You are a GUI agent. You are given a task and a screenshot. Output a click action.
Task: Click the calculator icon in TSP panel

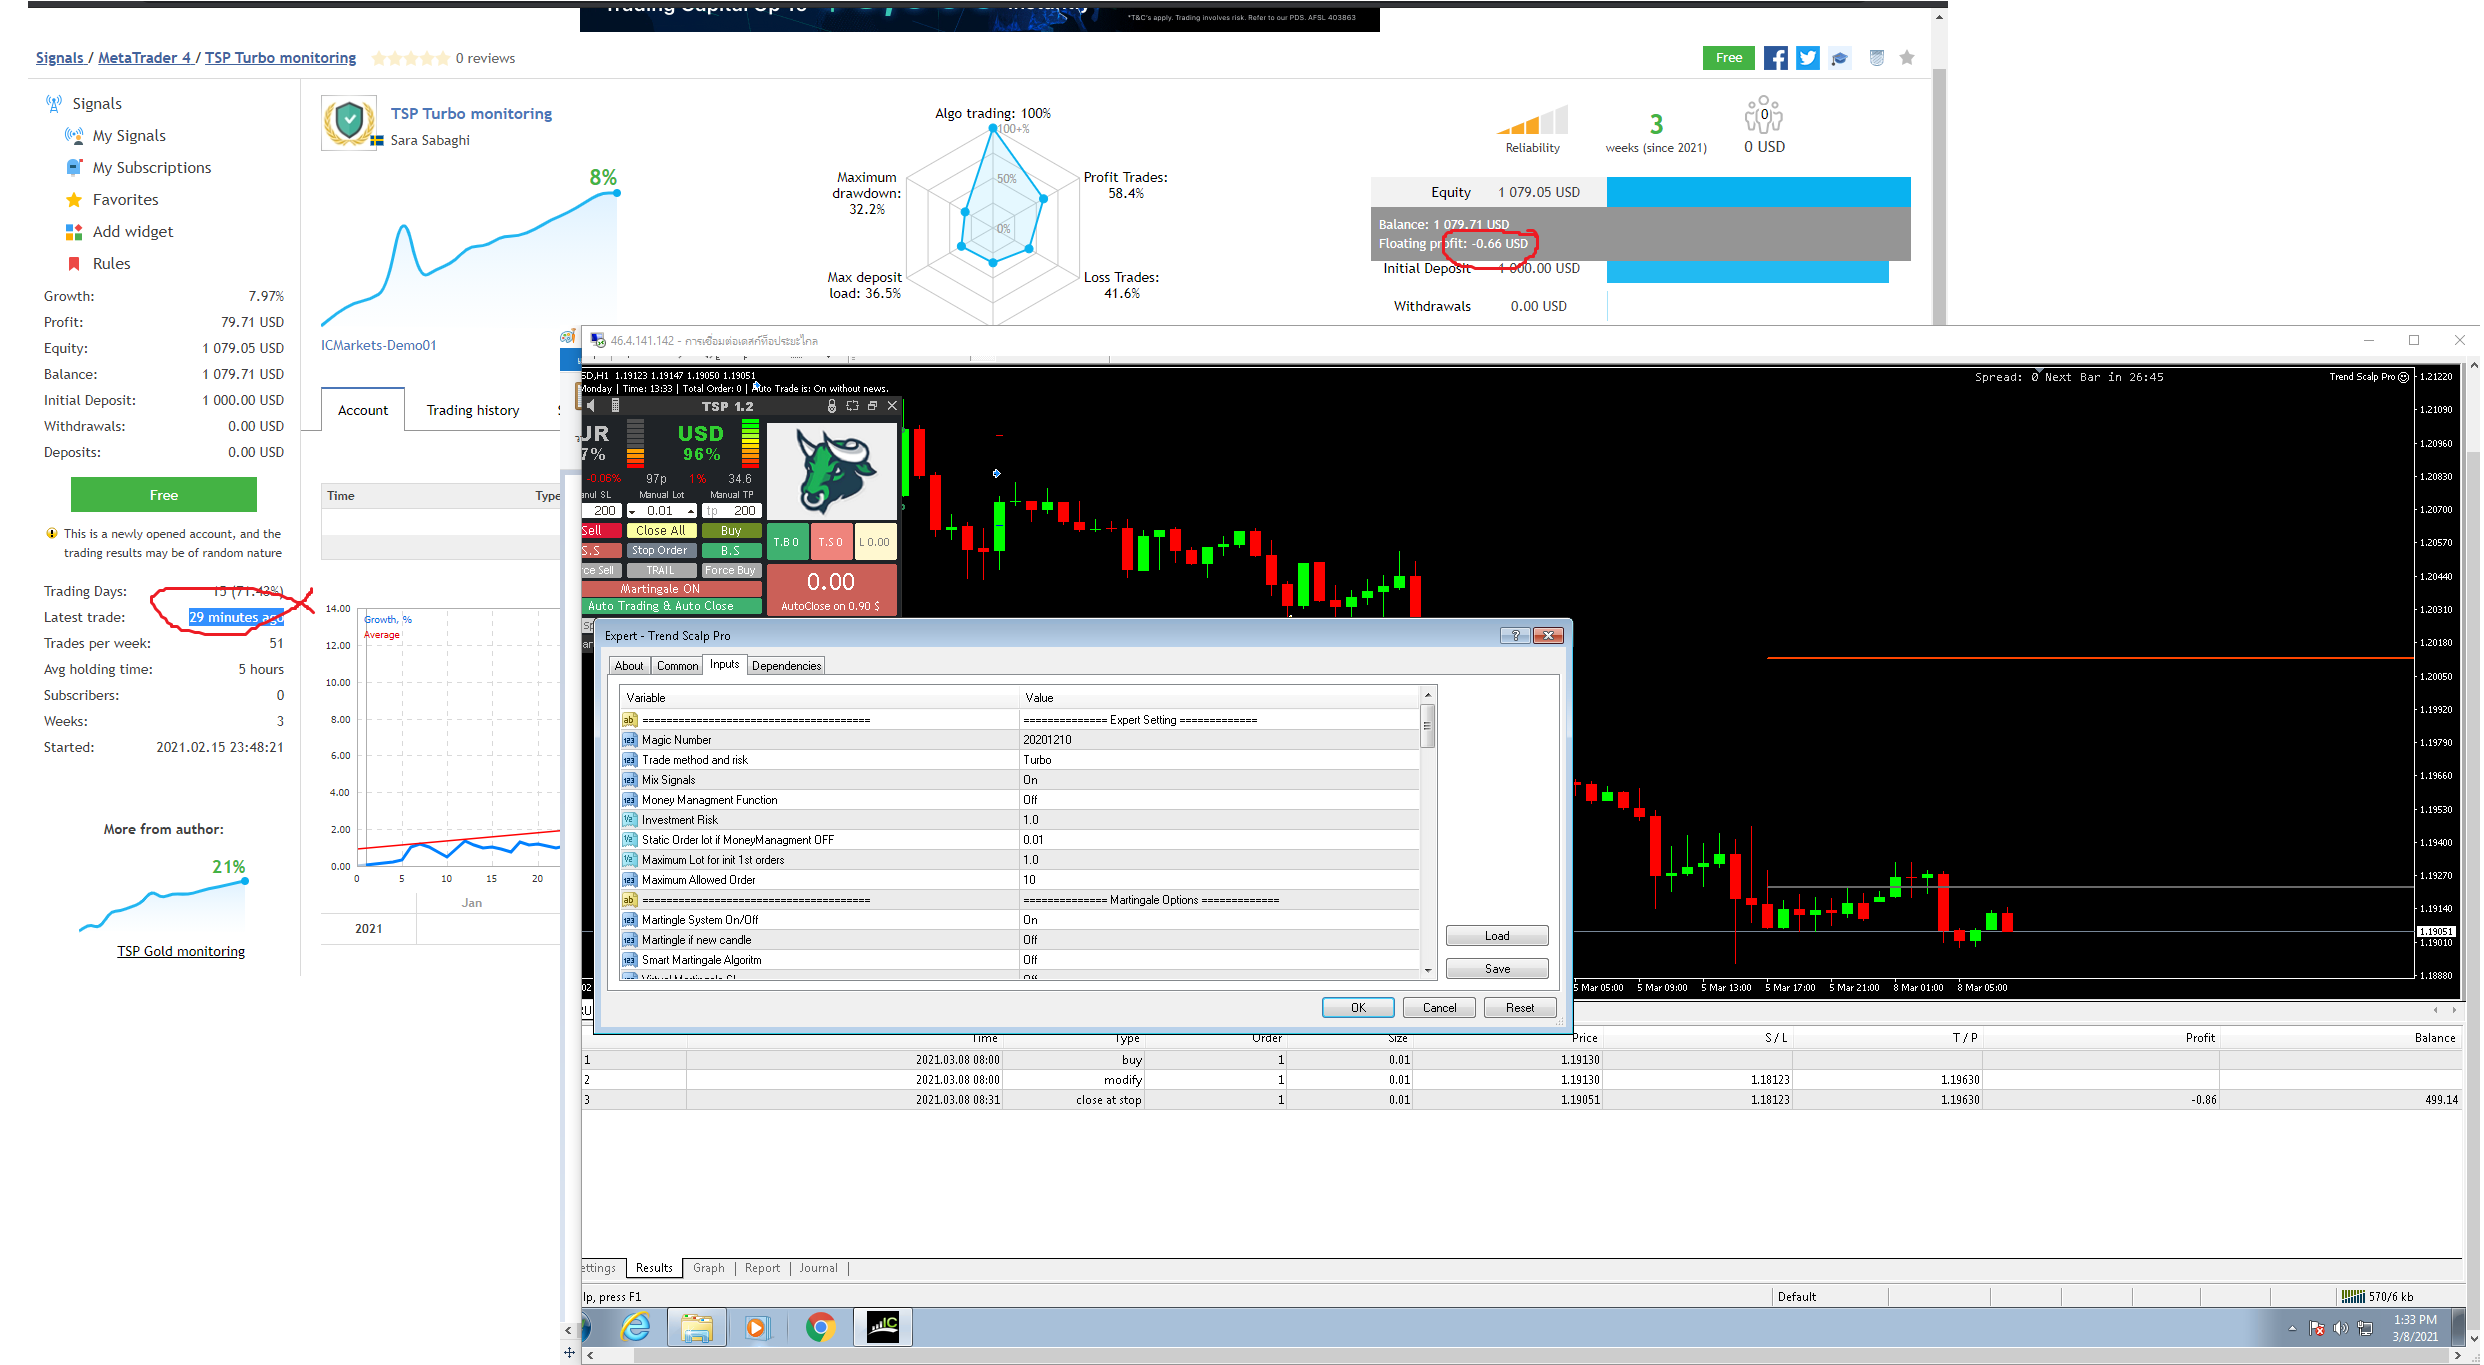click(615, 406)
